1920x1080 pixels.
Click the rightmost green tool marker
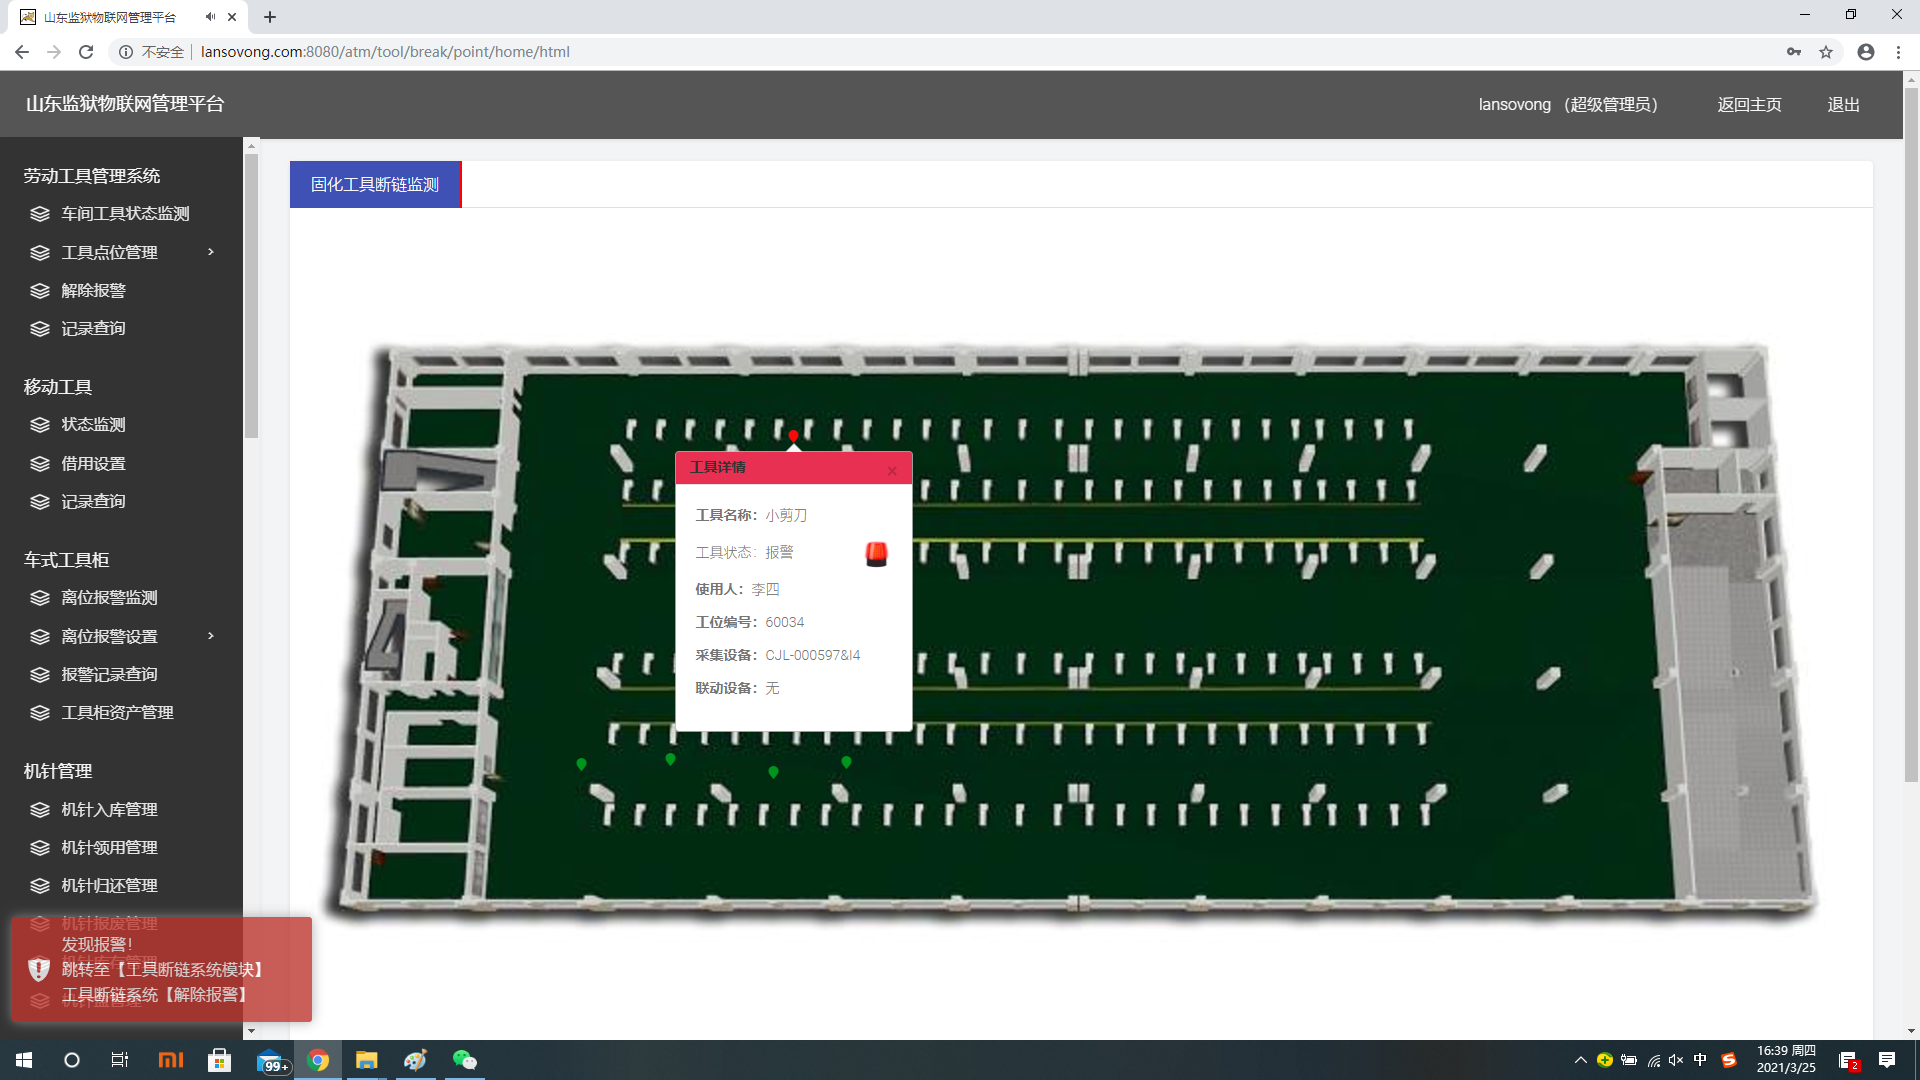(x=846, y=762)
